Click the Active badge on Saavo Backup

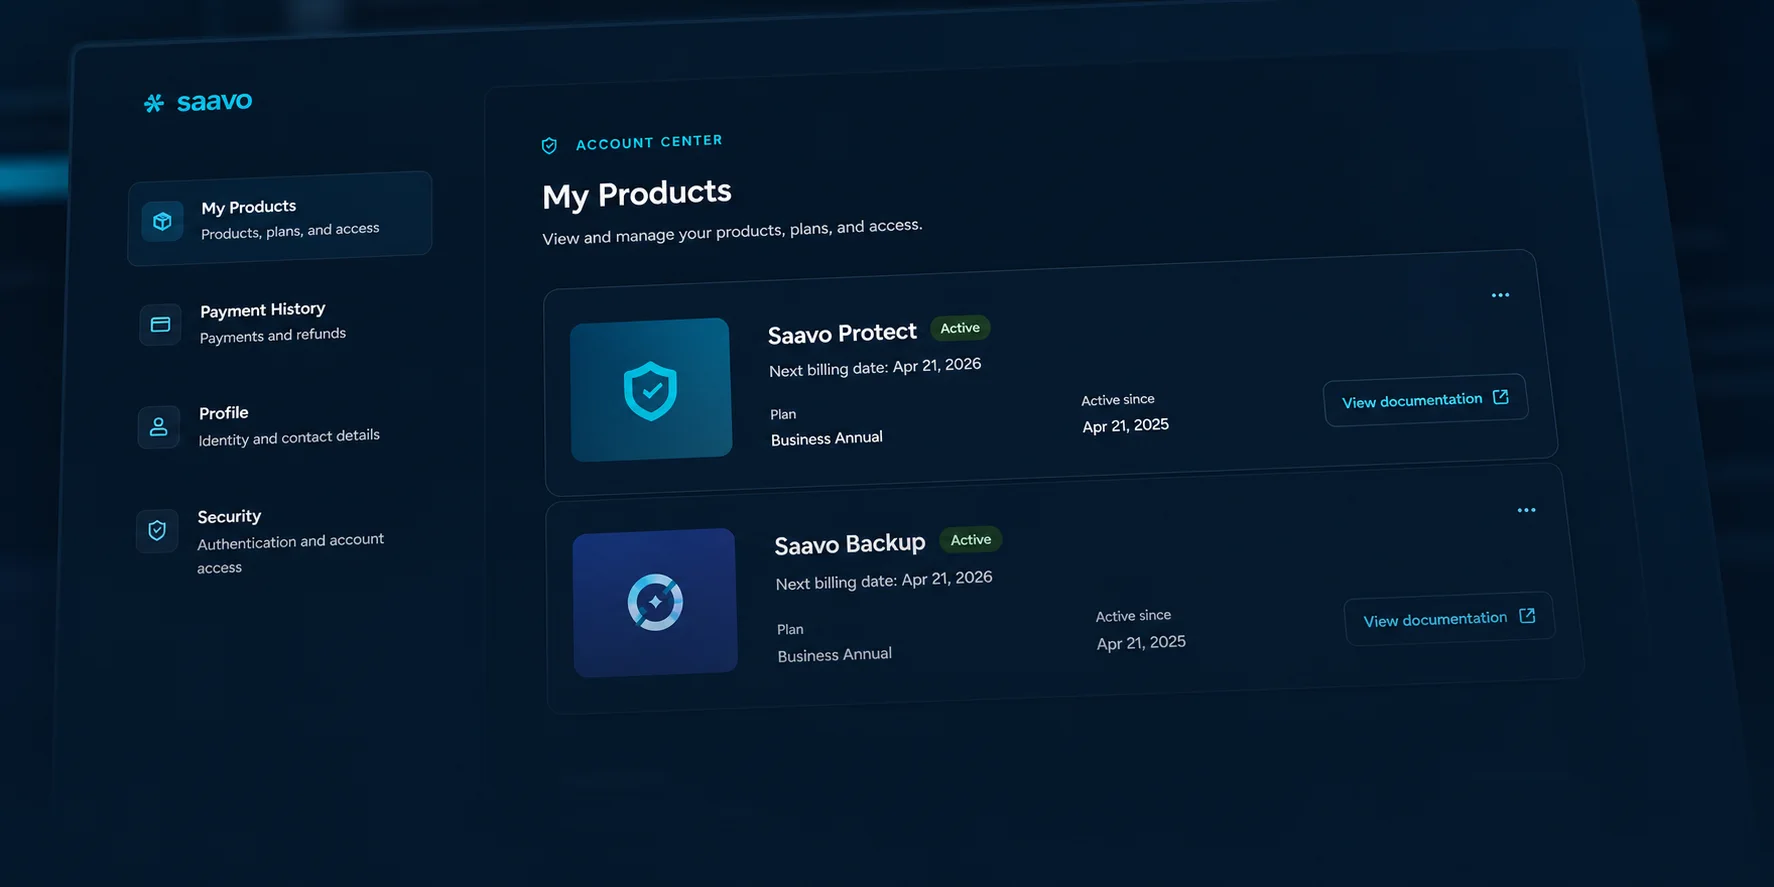971,540
